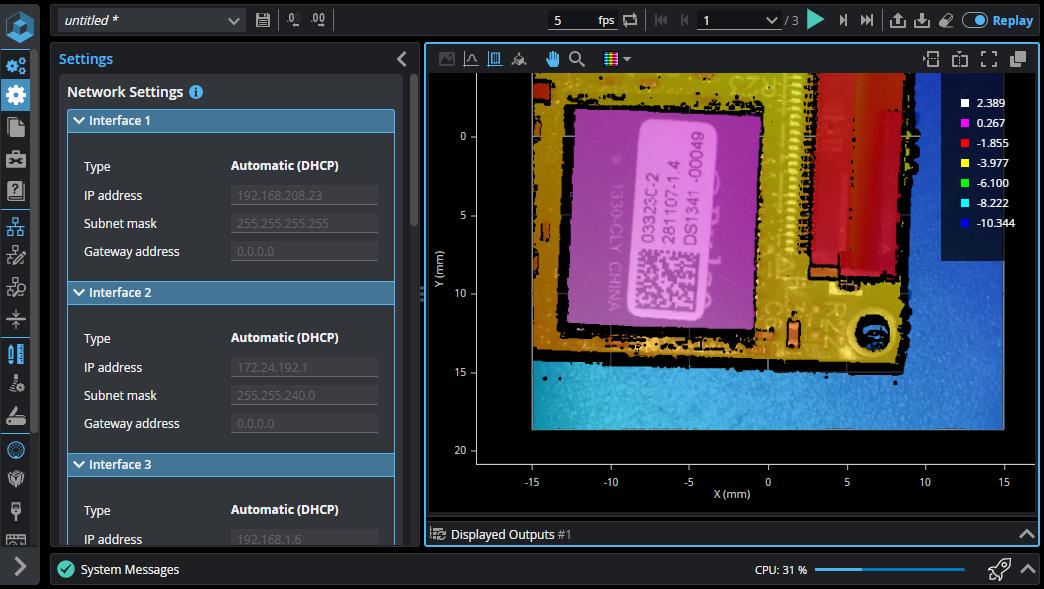Click the rocket icon in status bar

(998, 570)
